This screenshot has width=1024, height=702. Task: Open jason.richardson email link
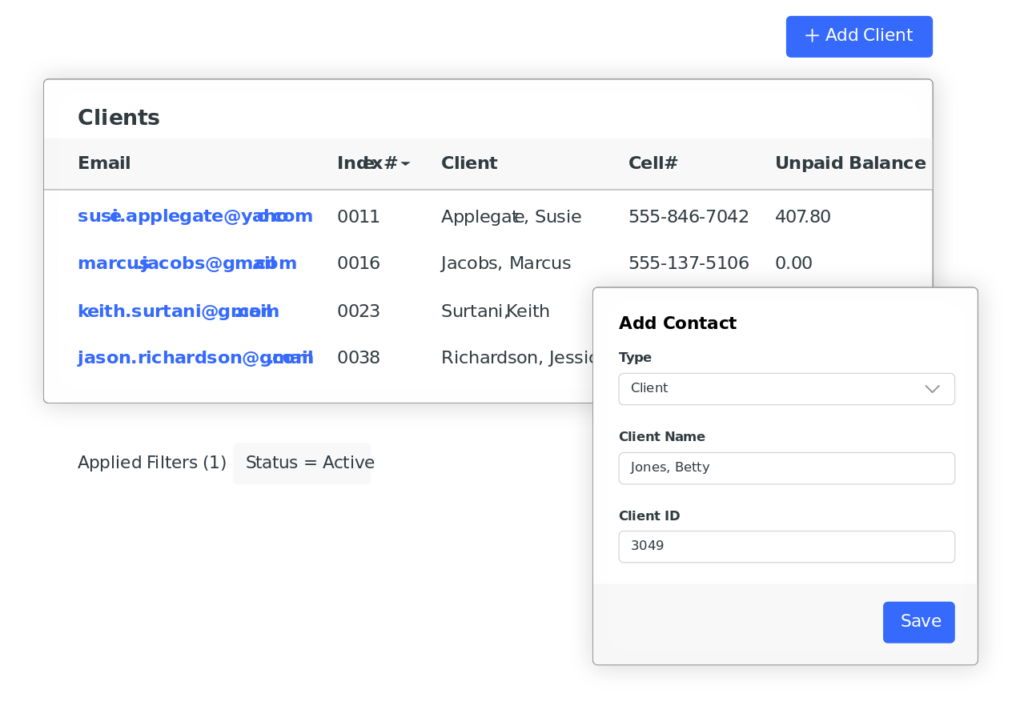[x=195, y=358]
